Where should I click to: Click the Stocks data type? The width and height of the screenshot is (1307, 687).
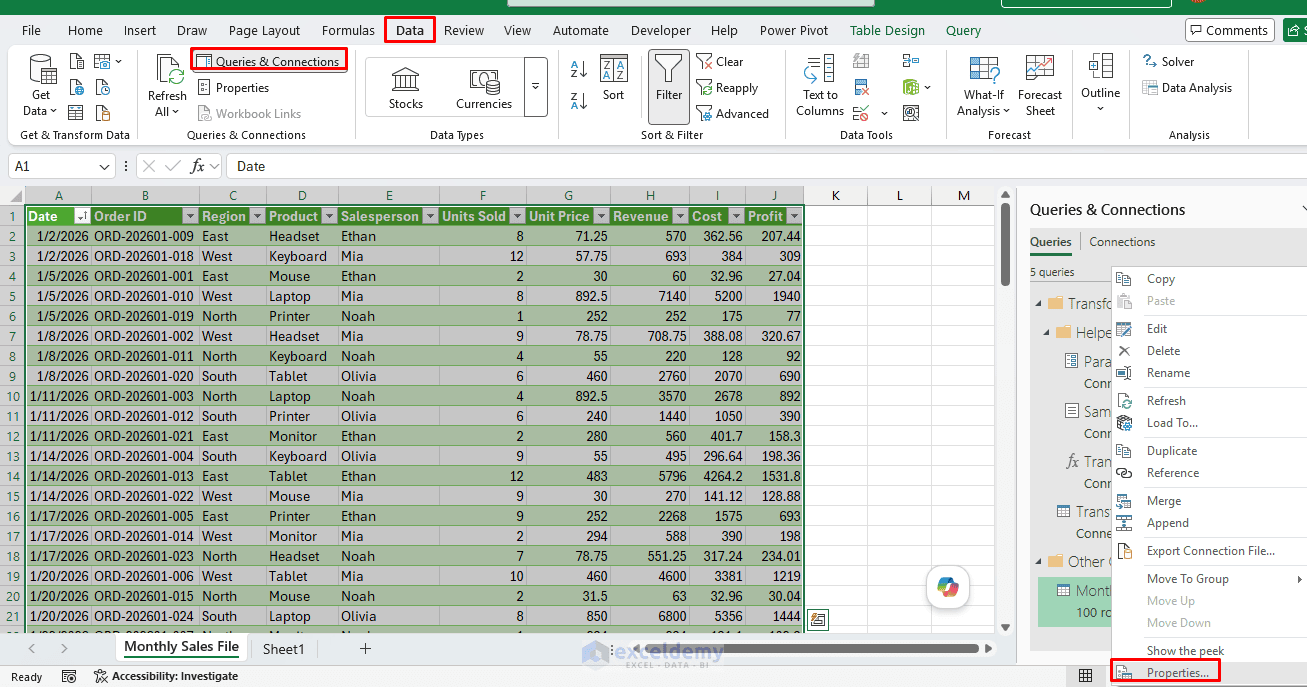tap(405, 87)
